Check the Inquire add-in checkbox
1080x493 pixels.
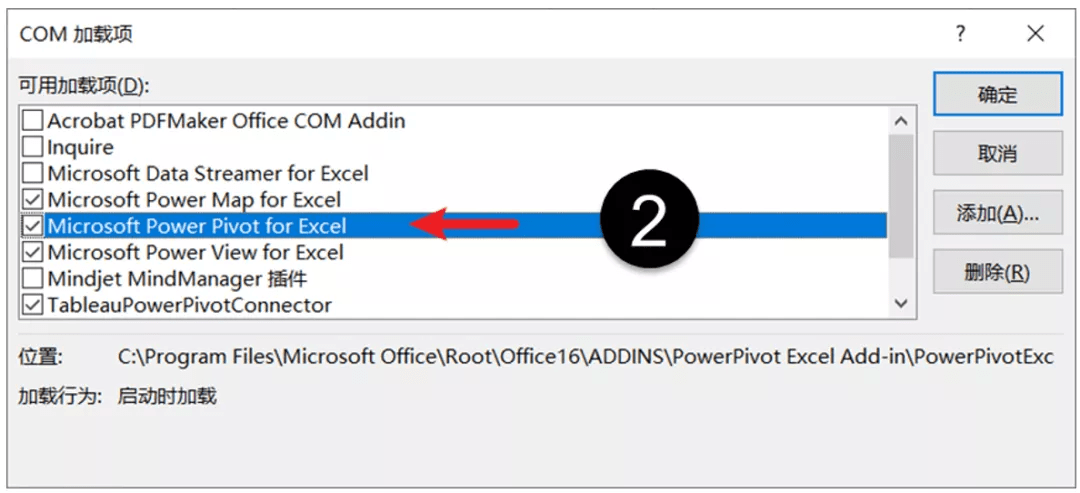[33, 147]
